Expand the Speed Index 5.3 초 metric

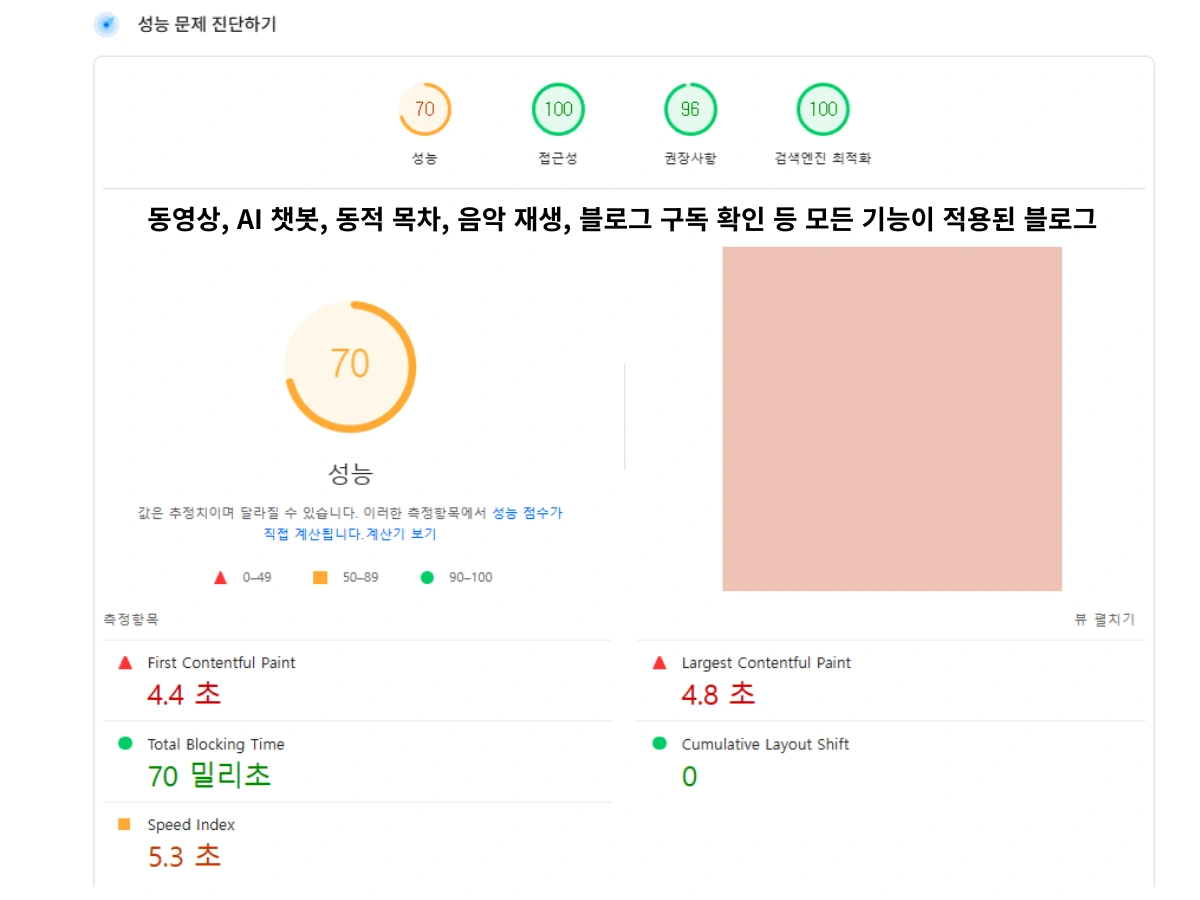point(185,856)
